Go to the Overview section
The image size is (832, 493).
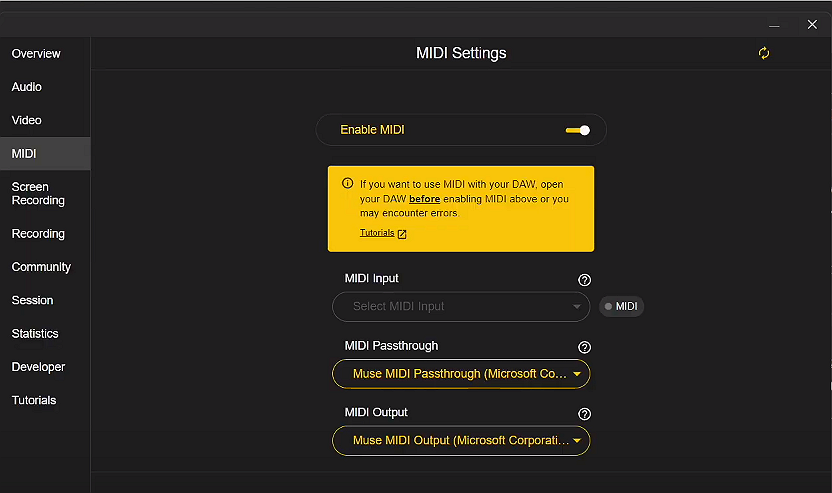pos(36,54)
